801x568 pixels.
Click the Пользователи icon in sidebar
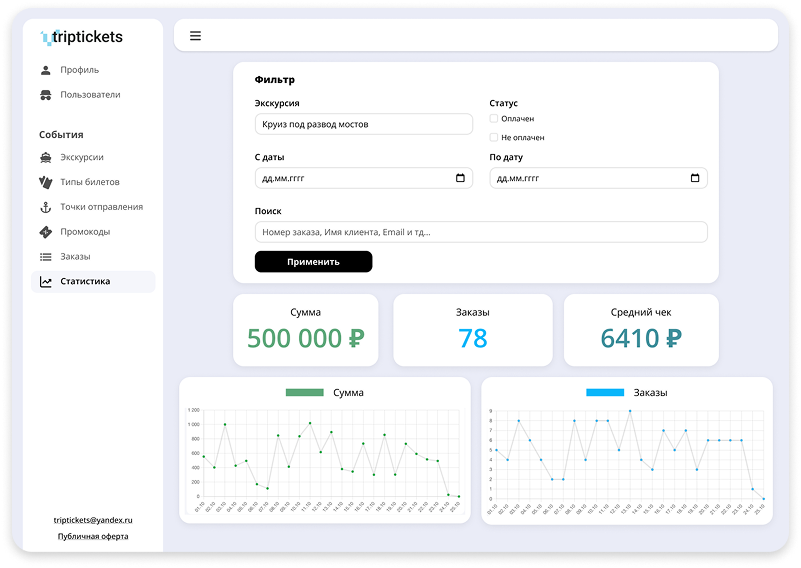coord(45,95)
